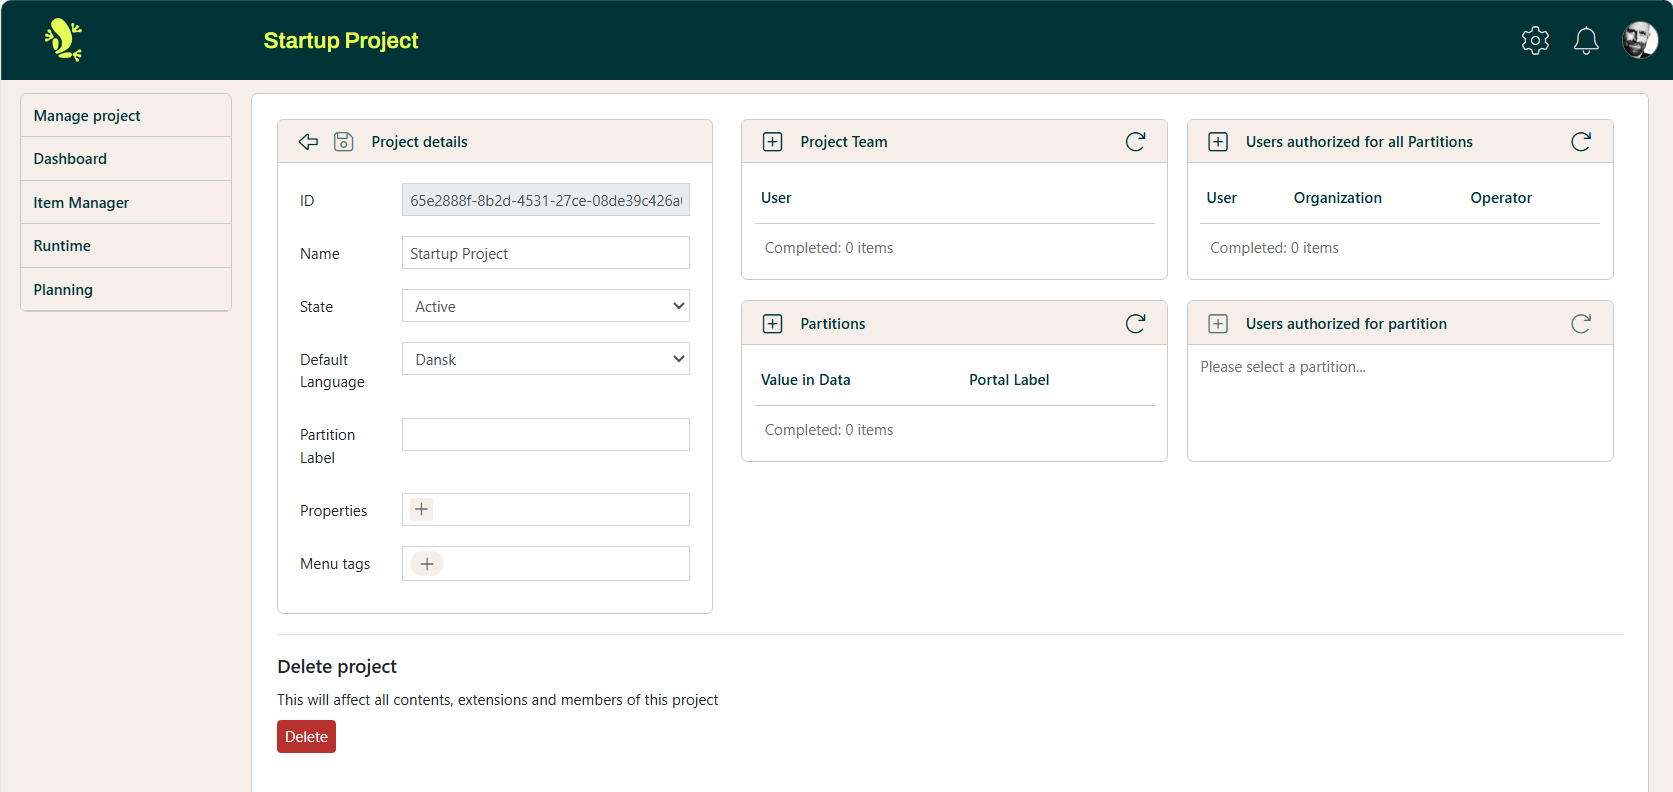Open the user profile avatar
Image resolution: width=1673 pixels, height=792 pixels.
(1639, 40)
